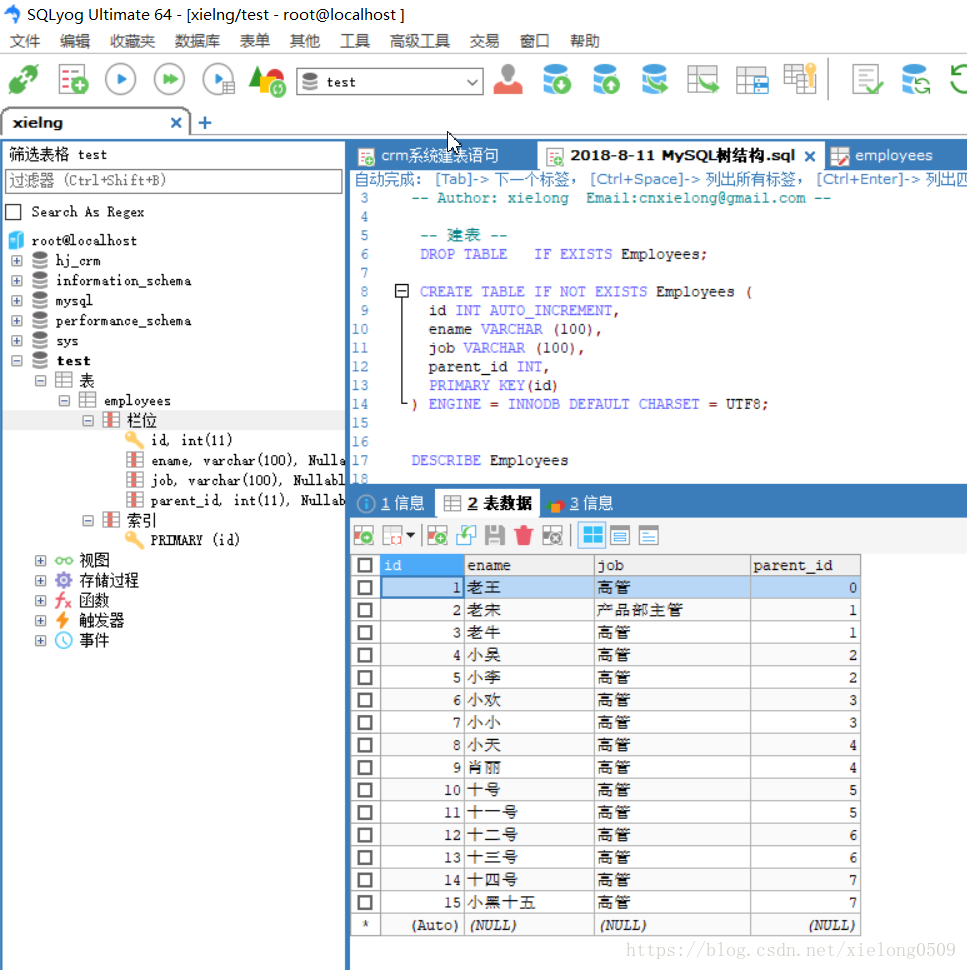
Task: Expand the information_schema database node
Action: pos(17,281)
